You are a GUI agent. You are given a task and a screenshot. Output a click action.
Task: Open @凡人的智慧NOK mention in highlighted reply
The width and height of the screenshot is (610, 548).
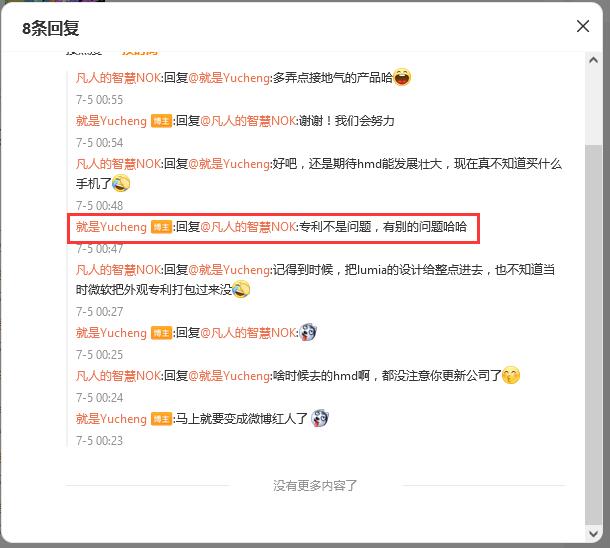248,227
